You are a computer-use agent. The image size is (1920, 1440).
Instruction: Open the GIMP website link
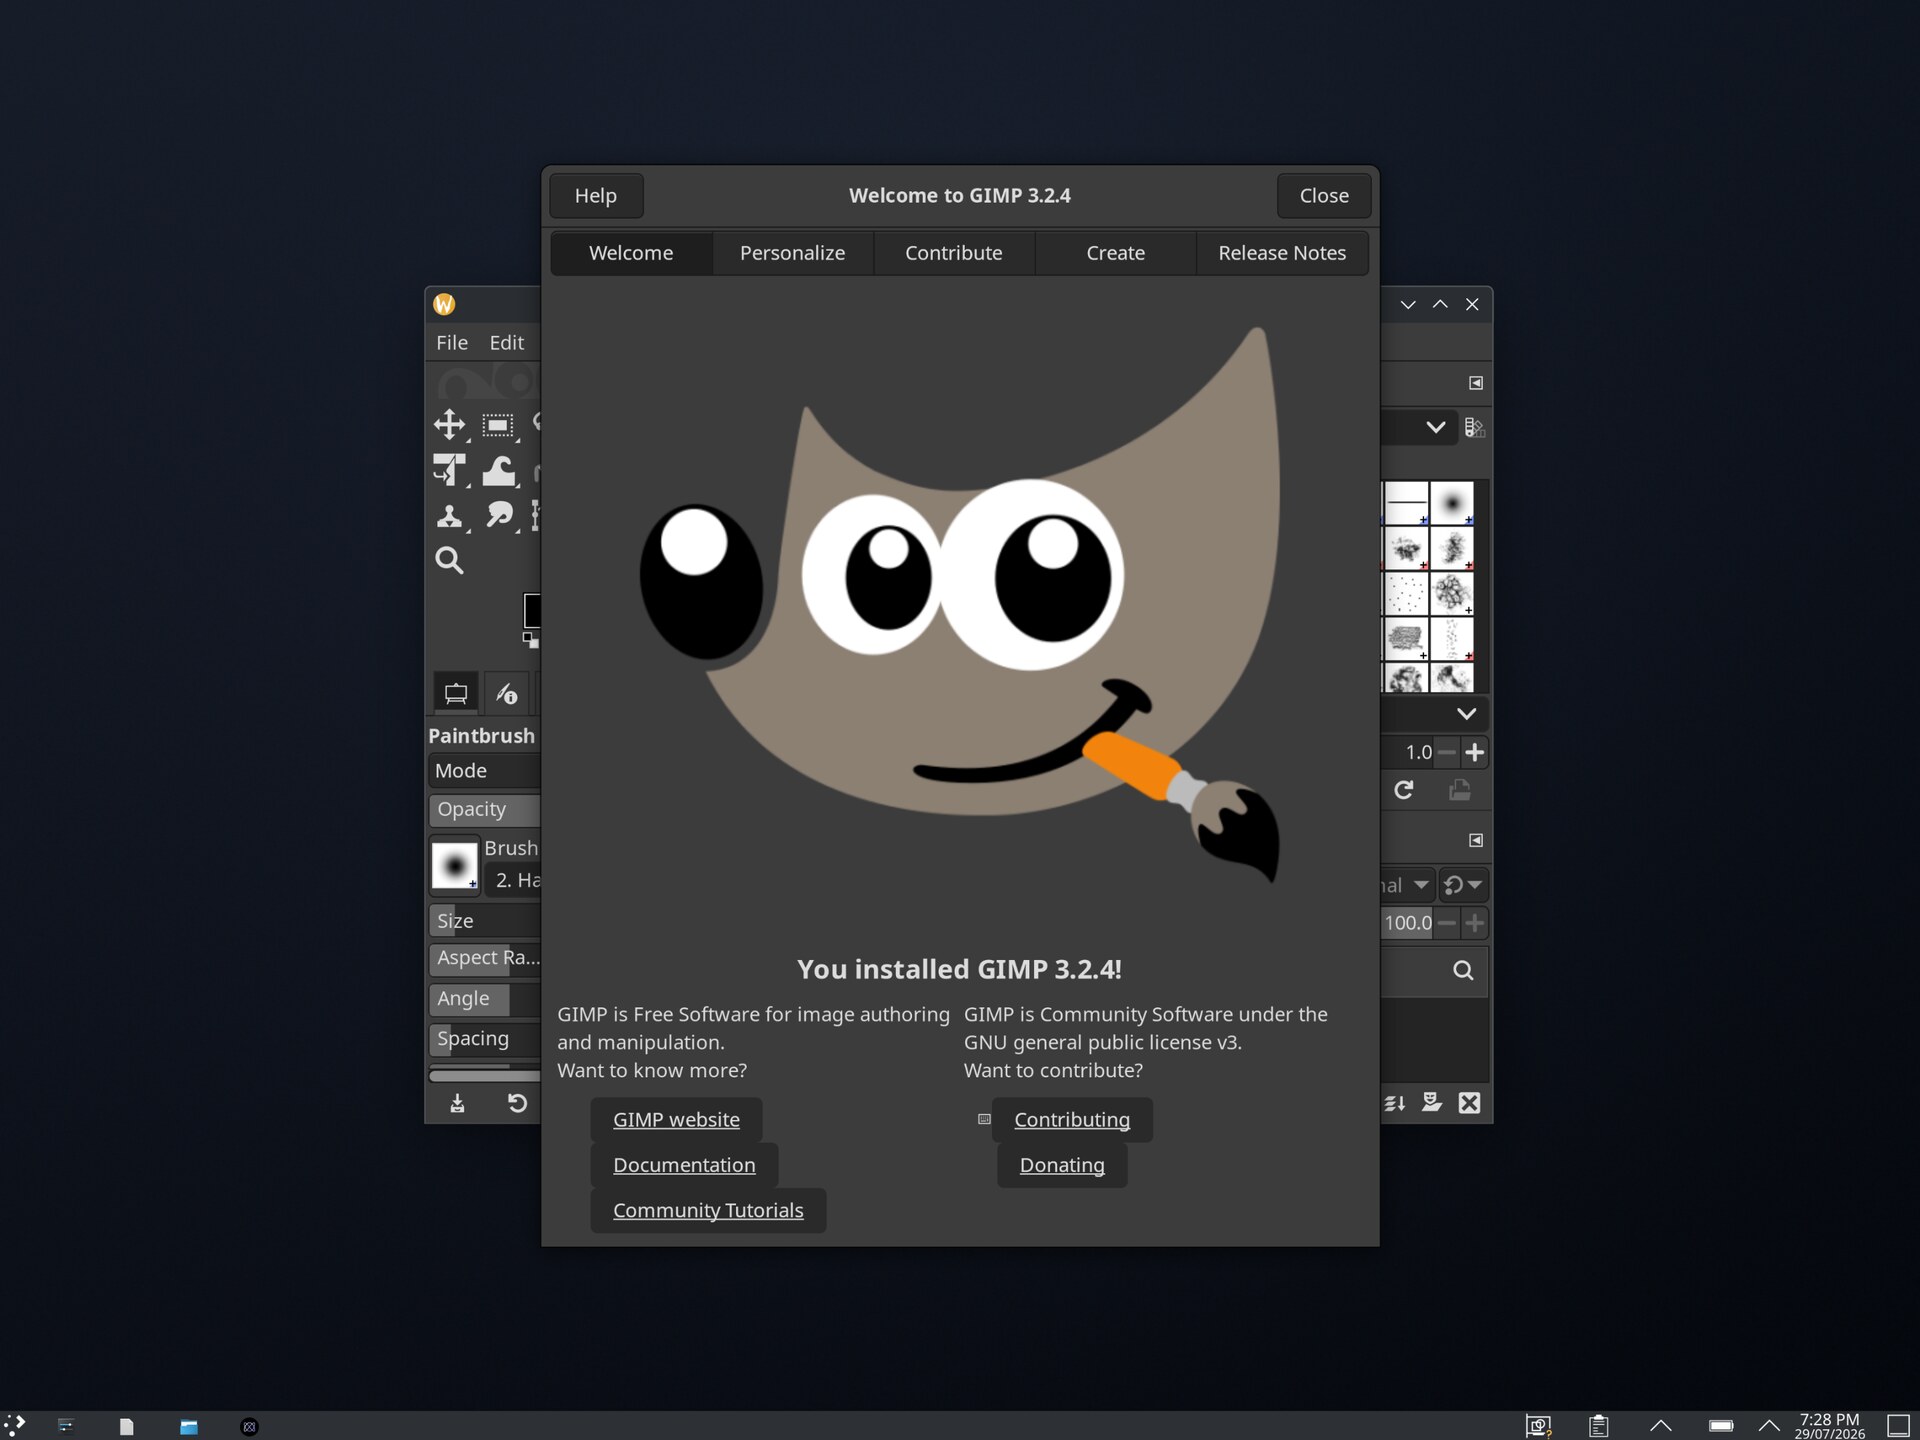[676, 1120]
